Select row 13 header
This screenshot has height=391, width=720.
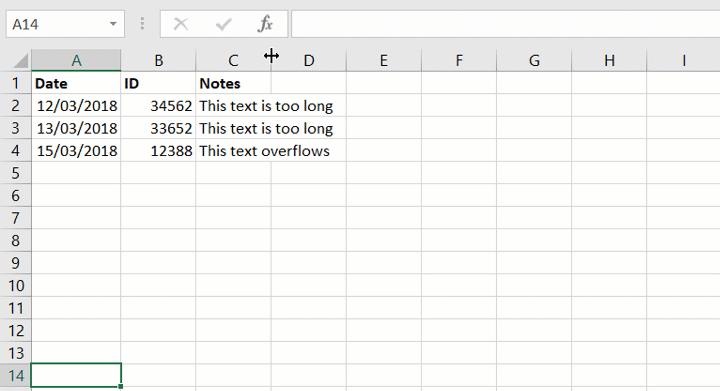[x=16, y=353]
